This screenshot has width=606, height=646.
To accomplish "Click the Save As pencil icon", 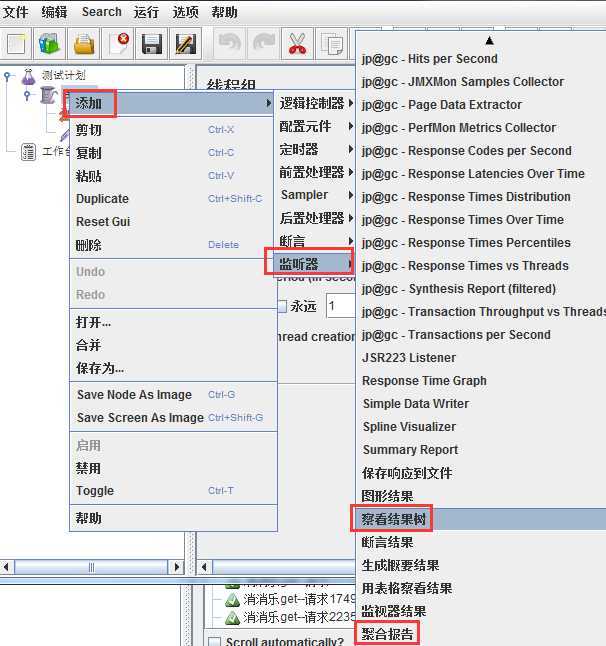I will (x=186, y=44).
